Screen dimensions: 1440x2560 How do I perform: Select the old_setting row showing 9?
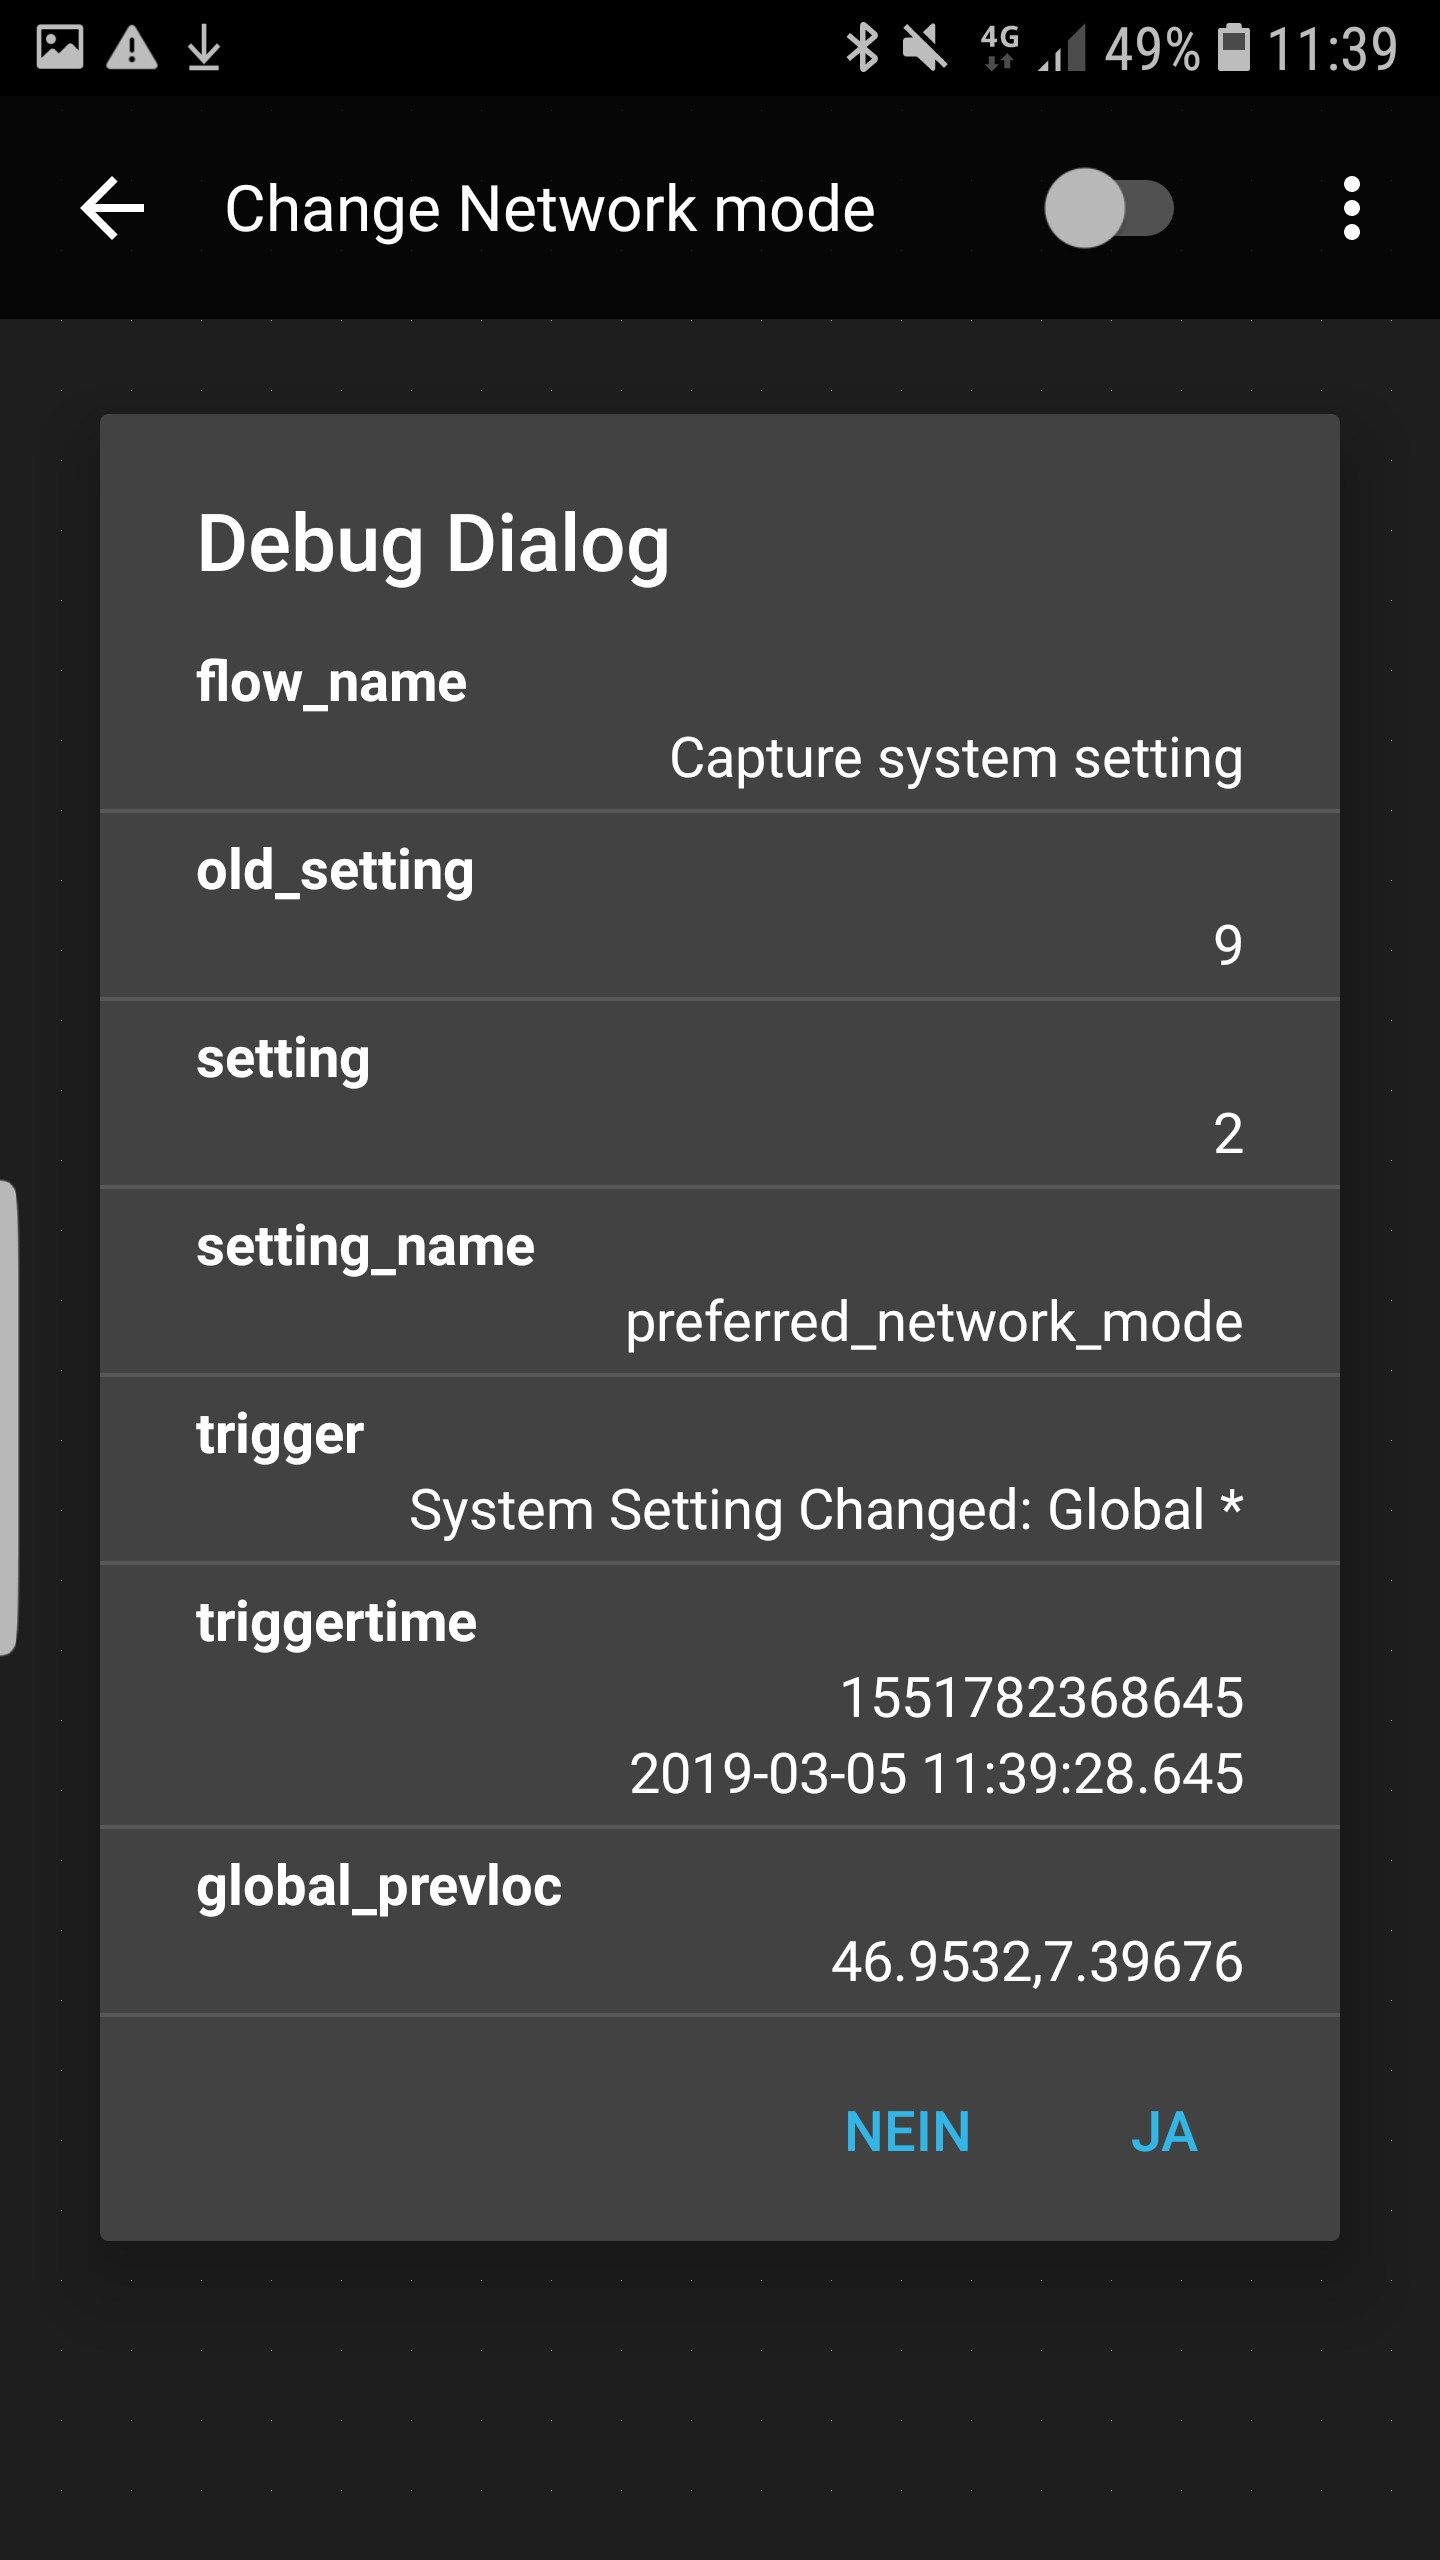720,906
